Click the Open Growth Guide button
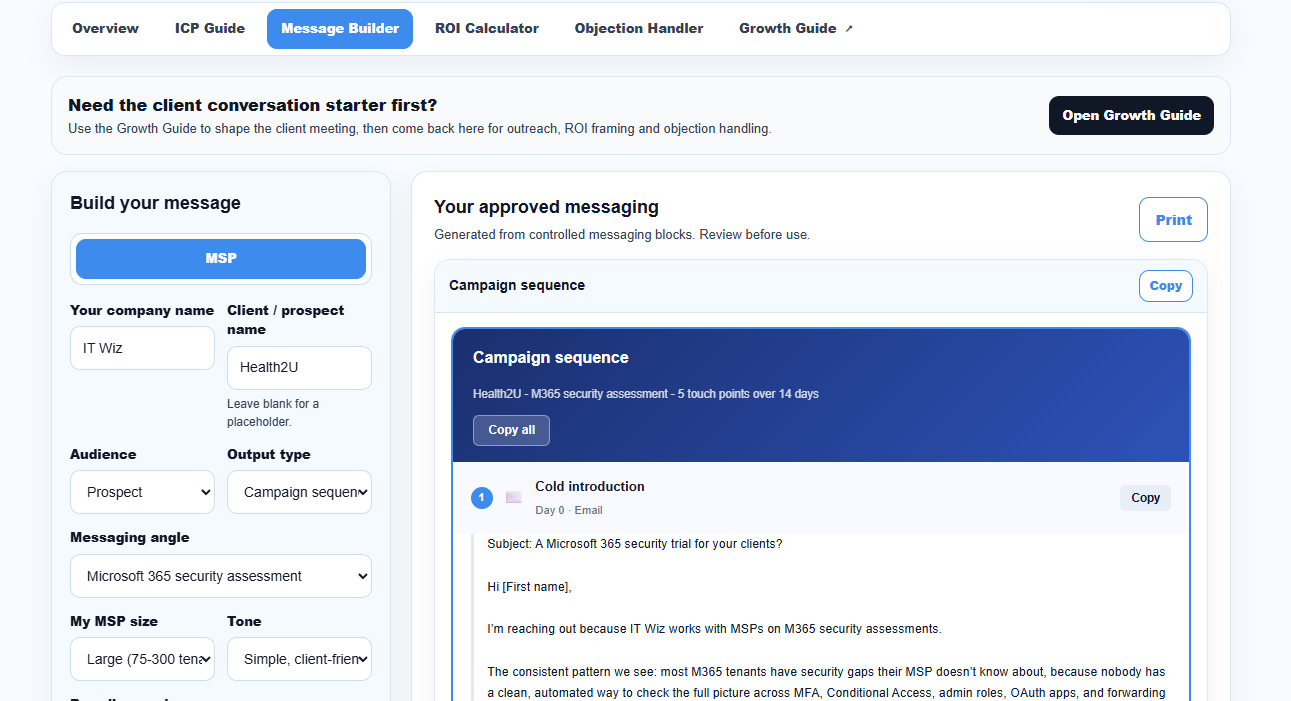 coord(1131,115)
